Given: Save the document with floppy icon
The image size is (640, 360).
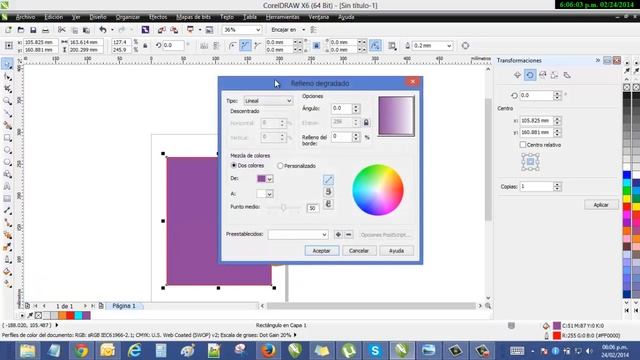Looking at the screenshot, I should click(x=33, y=30).
